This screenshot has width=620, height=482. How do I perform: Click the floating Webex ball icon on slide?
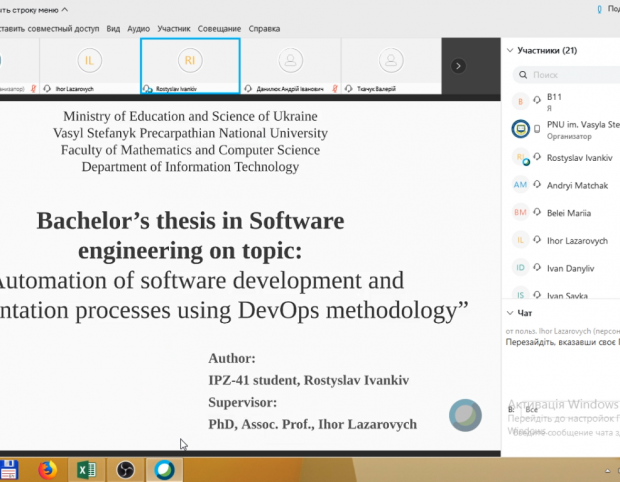pyautogui.click(x=465, y=415)
